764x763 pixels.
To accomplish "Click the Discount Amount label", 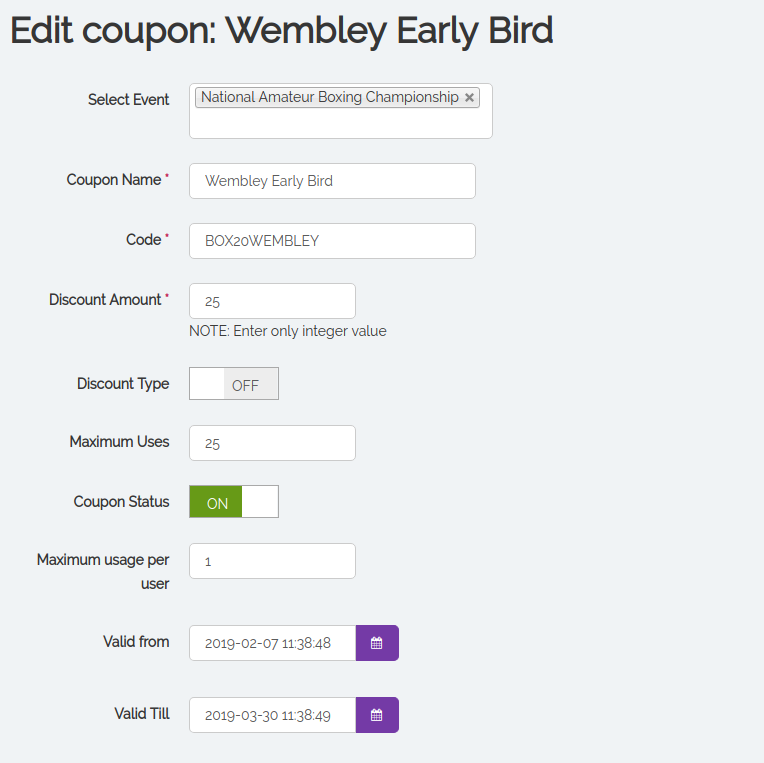I will (x=104, y=300).
